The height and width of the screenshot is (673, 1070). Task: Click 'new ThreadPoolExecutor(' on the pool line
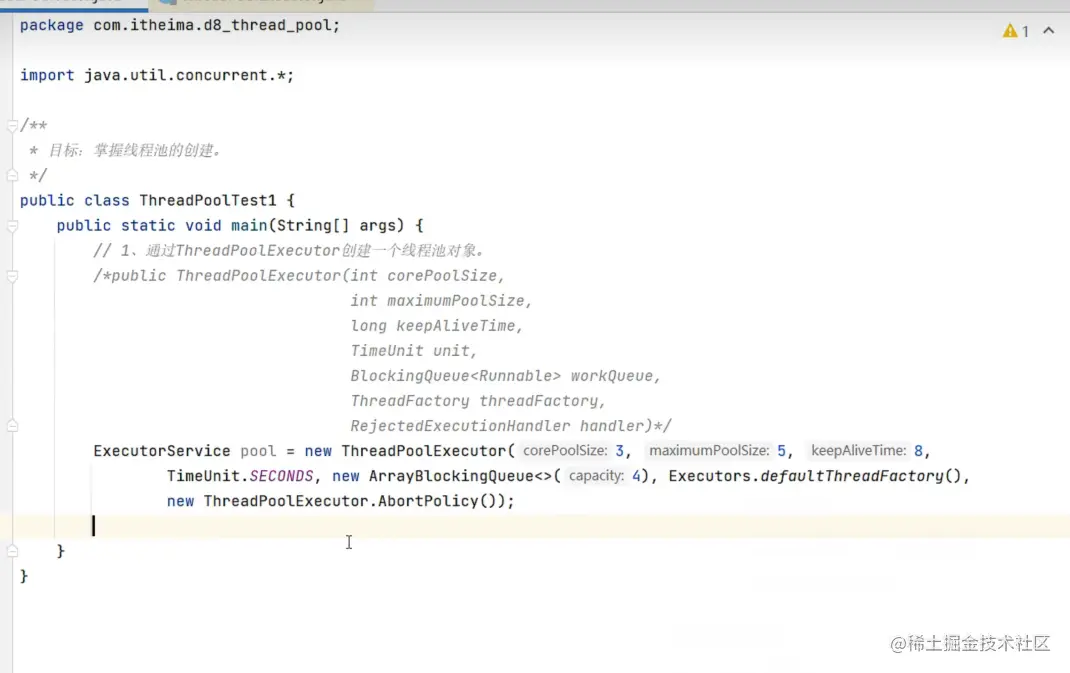pyautogui.click(x=409, y=451)
